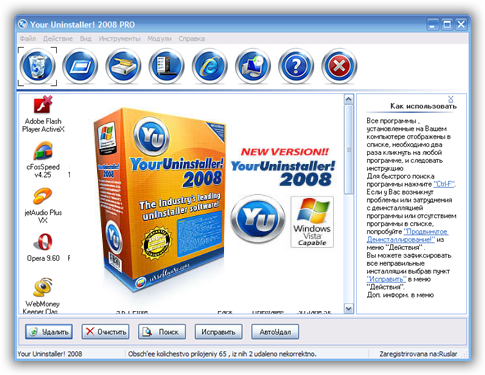
Task: Click the Internet Explorer toolbar icon
Action: 210,66
